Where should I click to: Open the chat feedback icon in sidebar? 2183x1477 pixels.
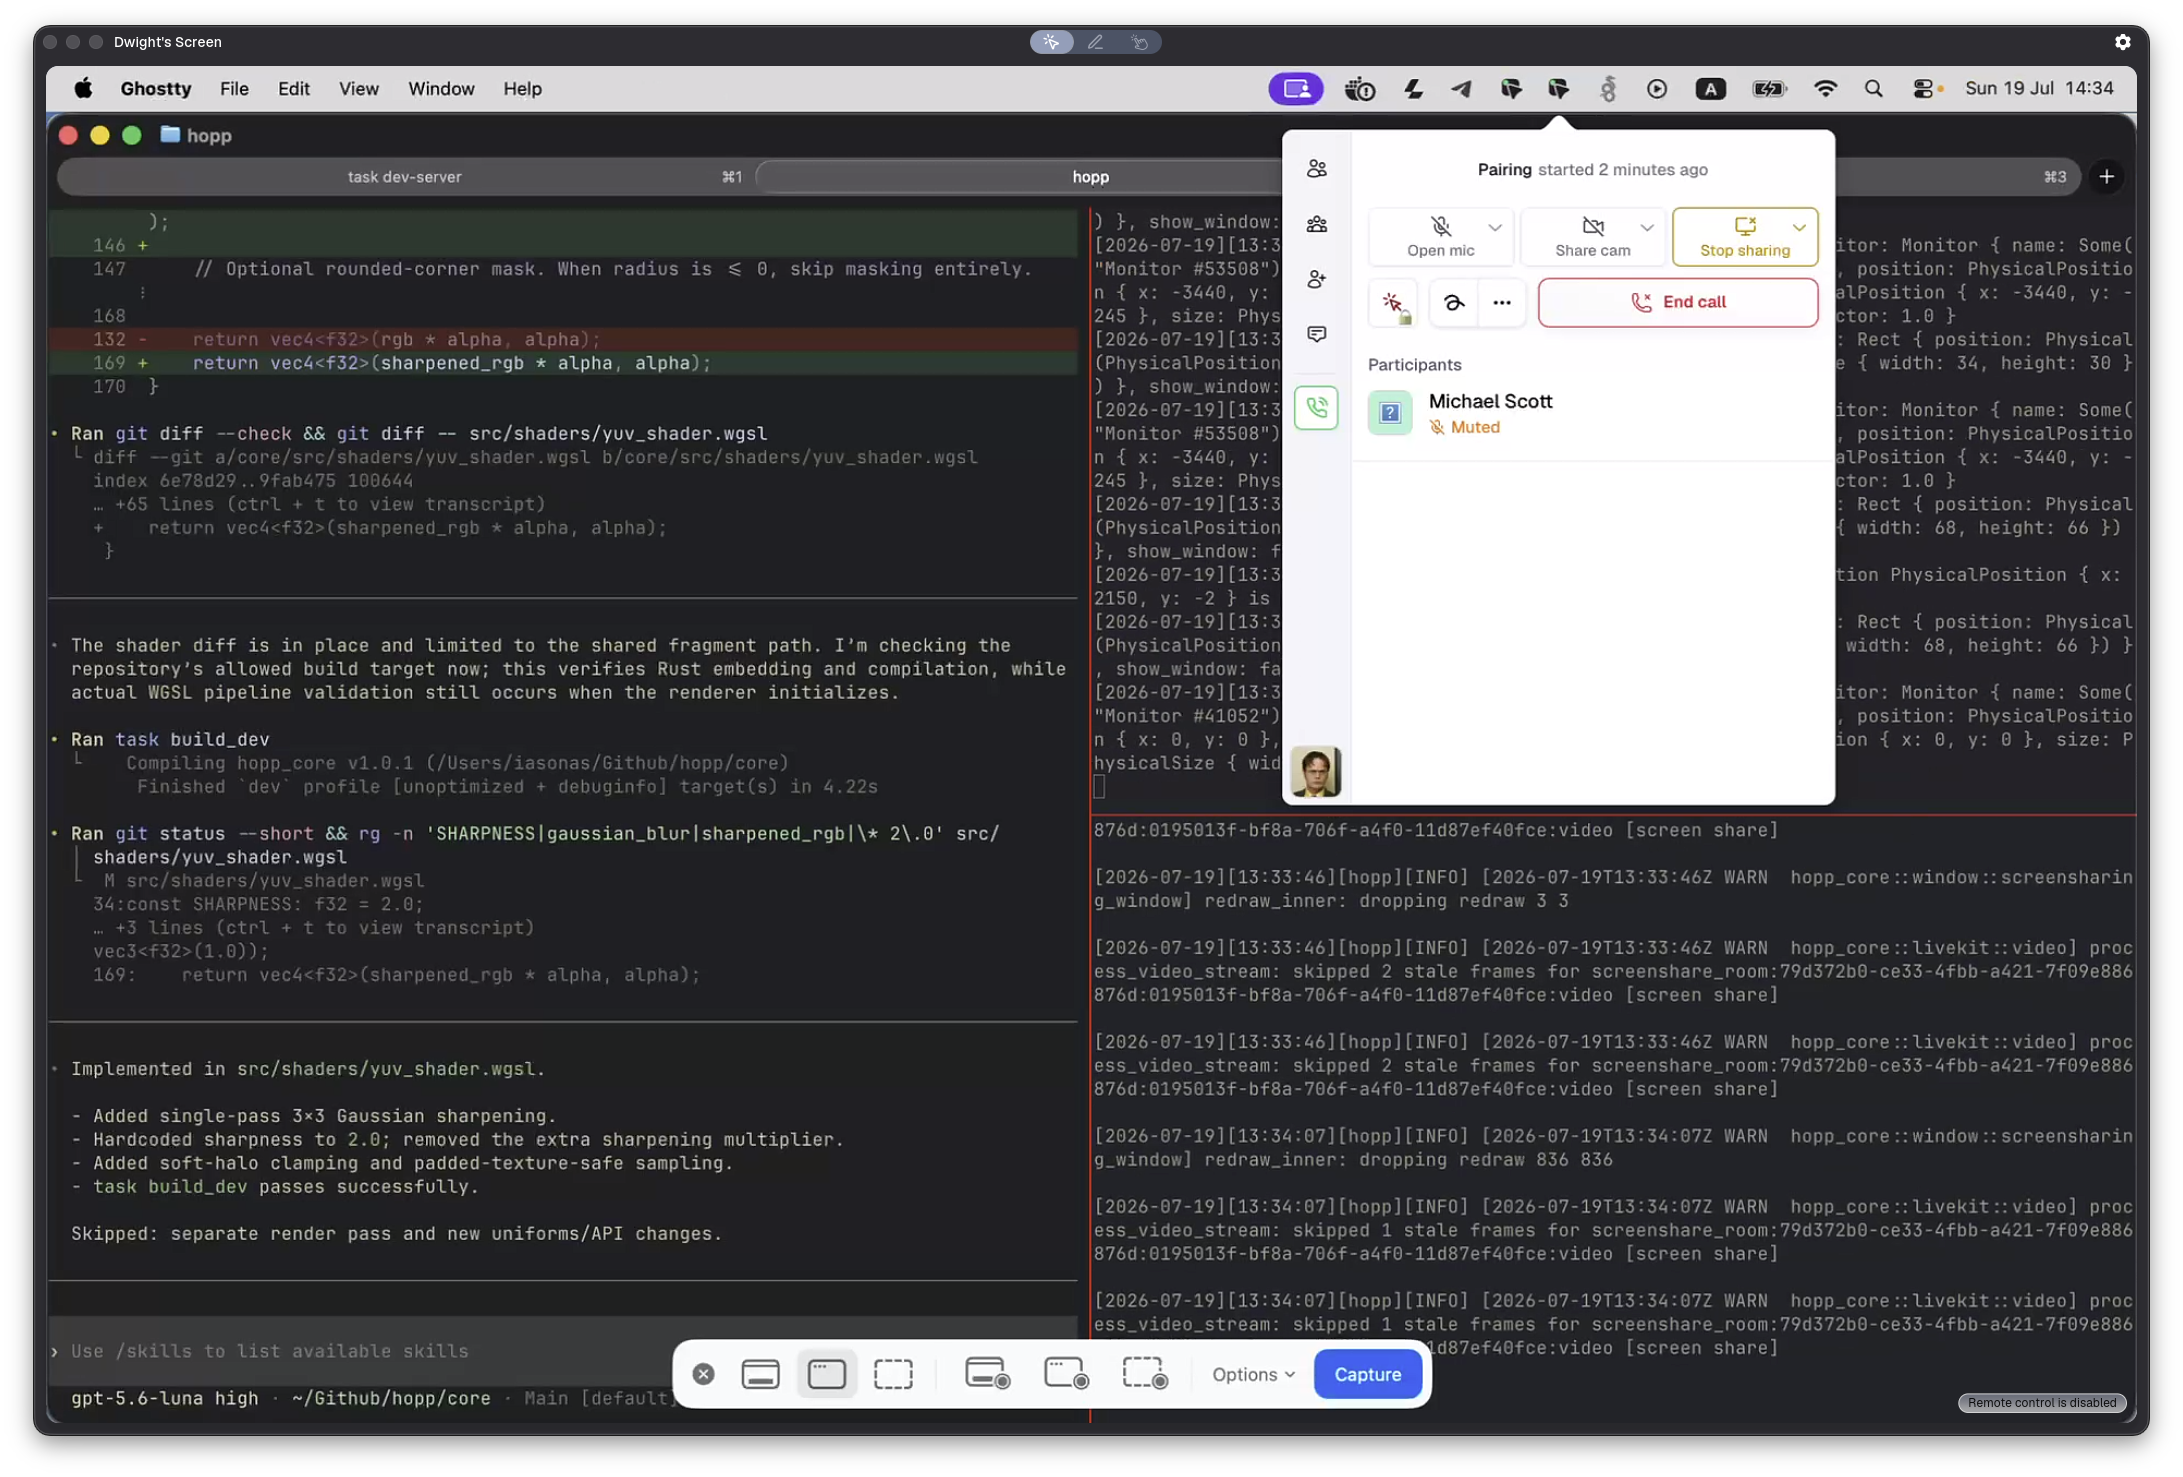pos(1316,334)
